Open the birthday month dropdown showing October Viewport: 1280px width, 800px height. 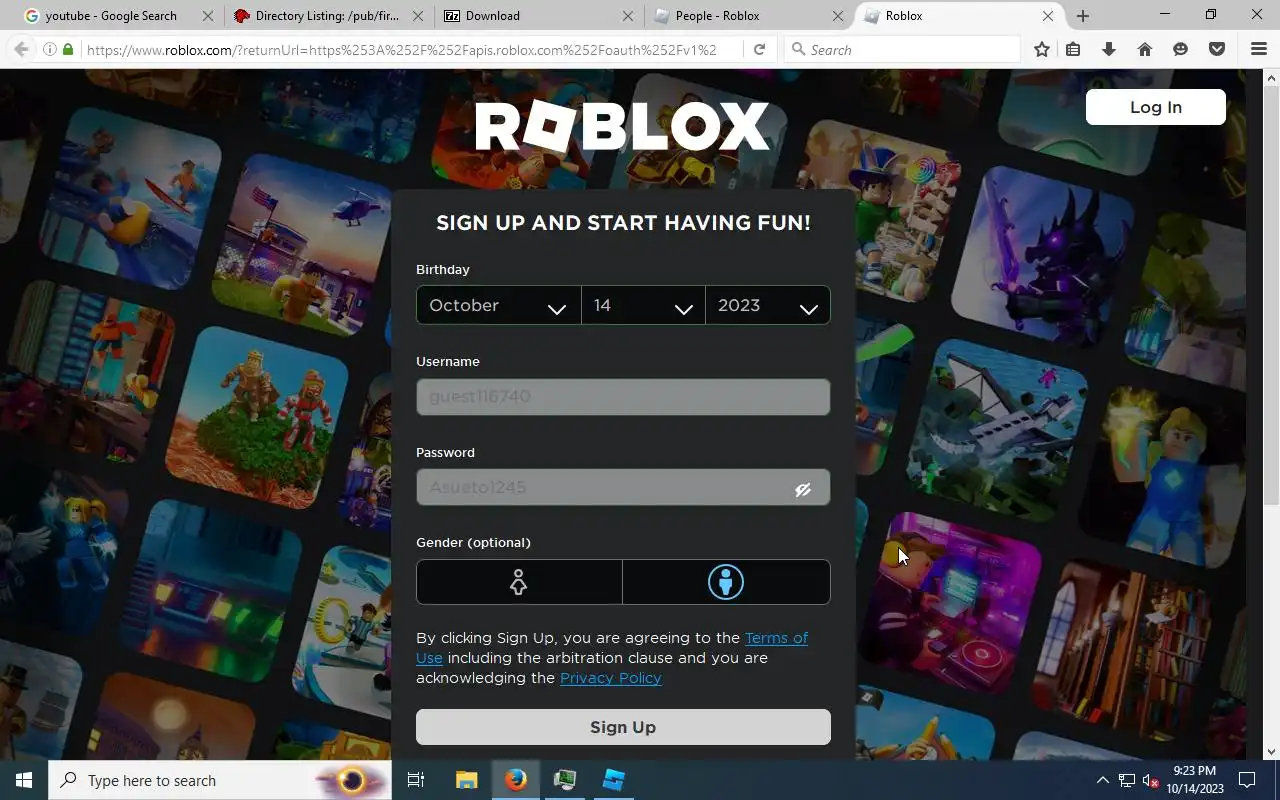[x=498, y=305]
